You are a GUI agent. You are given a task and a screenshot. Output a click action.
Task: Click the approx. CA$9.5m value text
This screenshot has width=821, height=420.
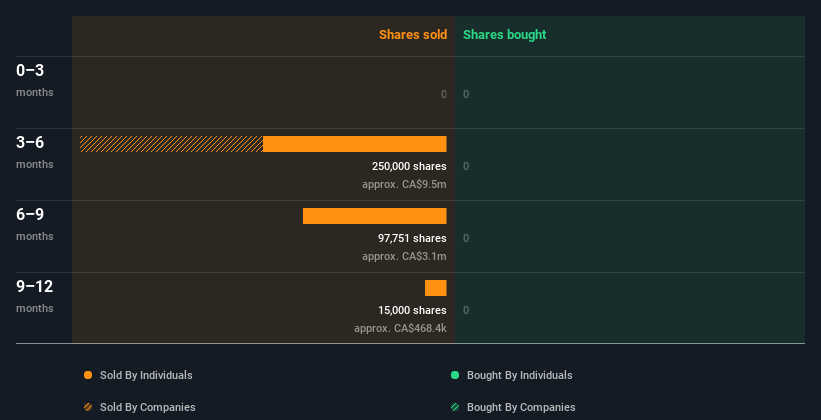404,185
